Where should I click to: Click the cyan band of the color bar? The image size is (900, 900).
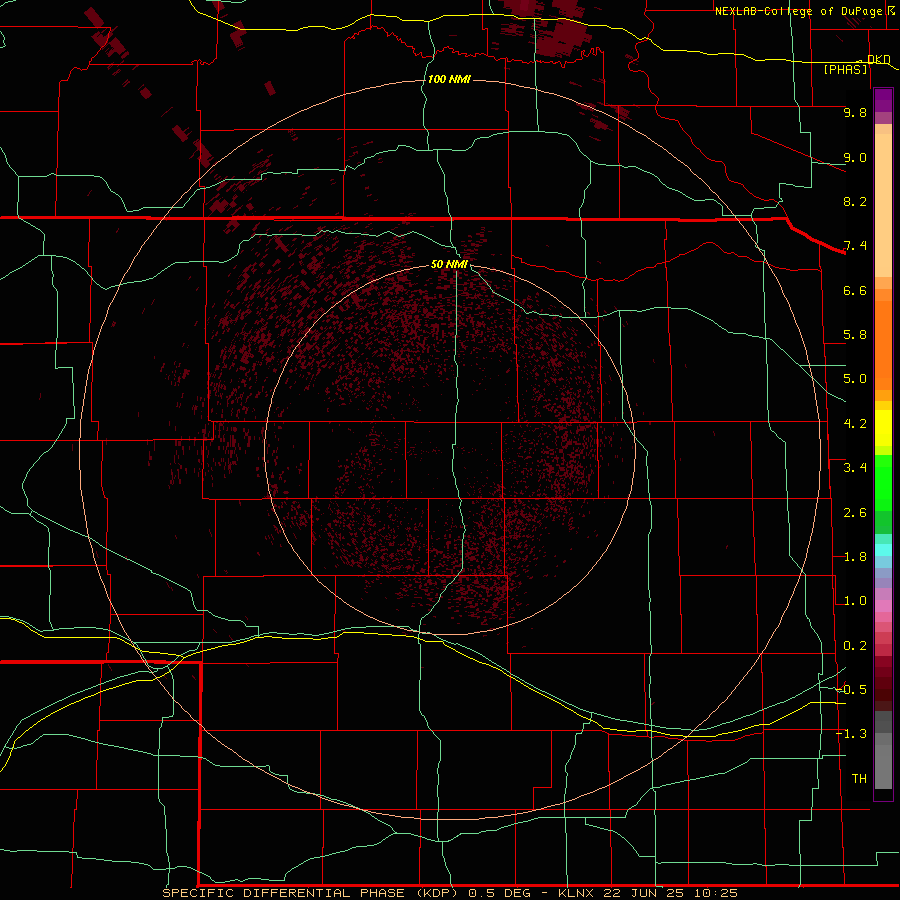point(883,550)
